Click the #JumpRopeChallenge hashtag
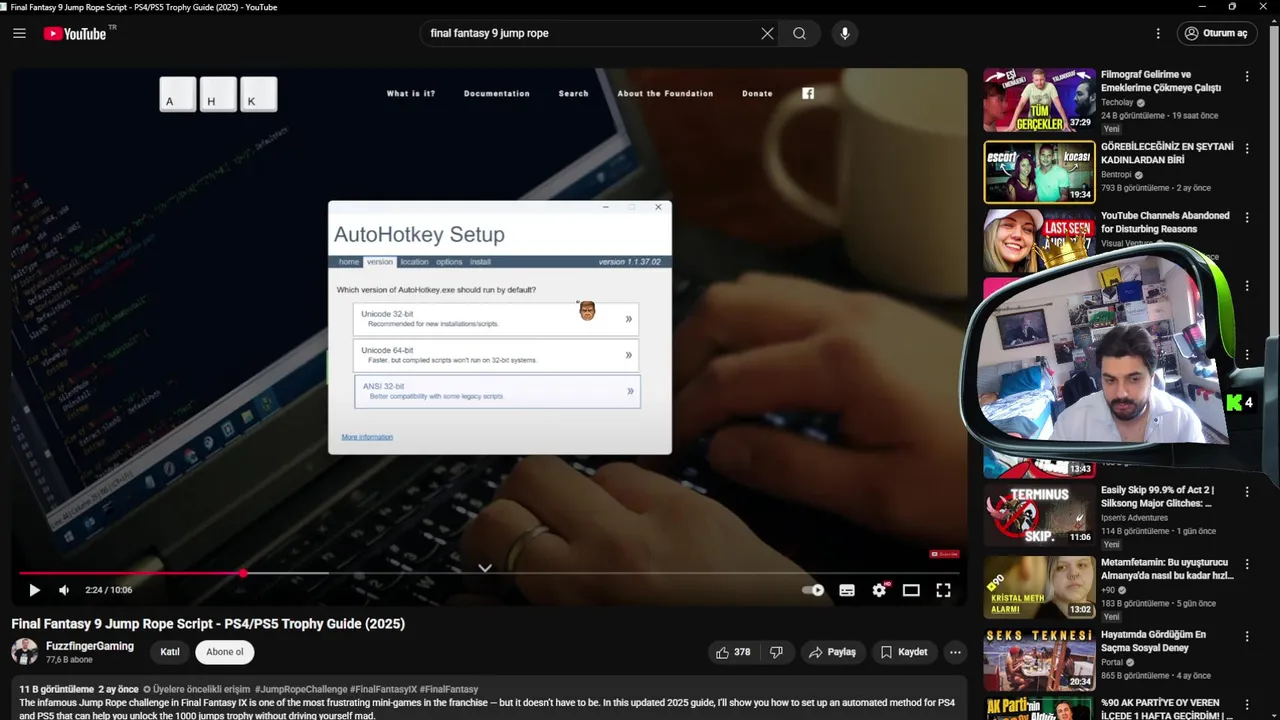This screenshot has height=720, width=1280. [300, 689]
